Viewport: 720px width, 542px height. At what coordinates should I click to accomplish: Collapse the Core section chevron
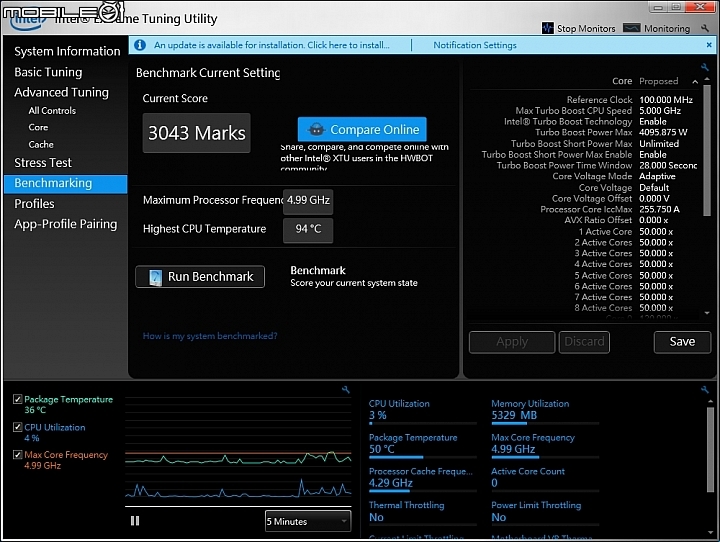(x=695, y=82)
